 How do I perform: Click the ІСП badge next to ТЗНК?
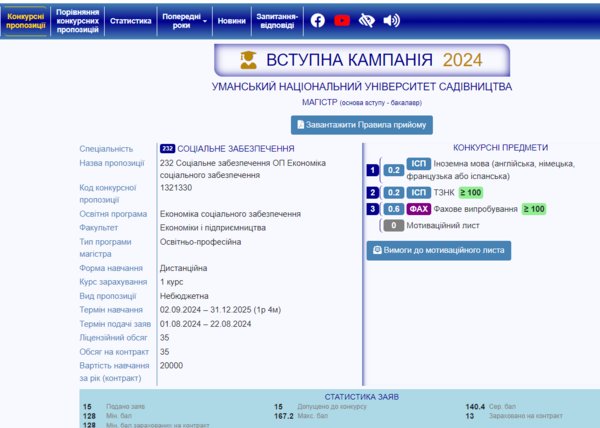pos(420,192)
